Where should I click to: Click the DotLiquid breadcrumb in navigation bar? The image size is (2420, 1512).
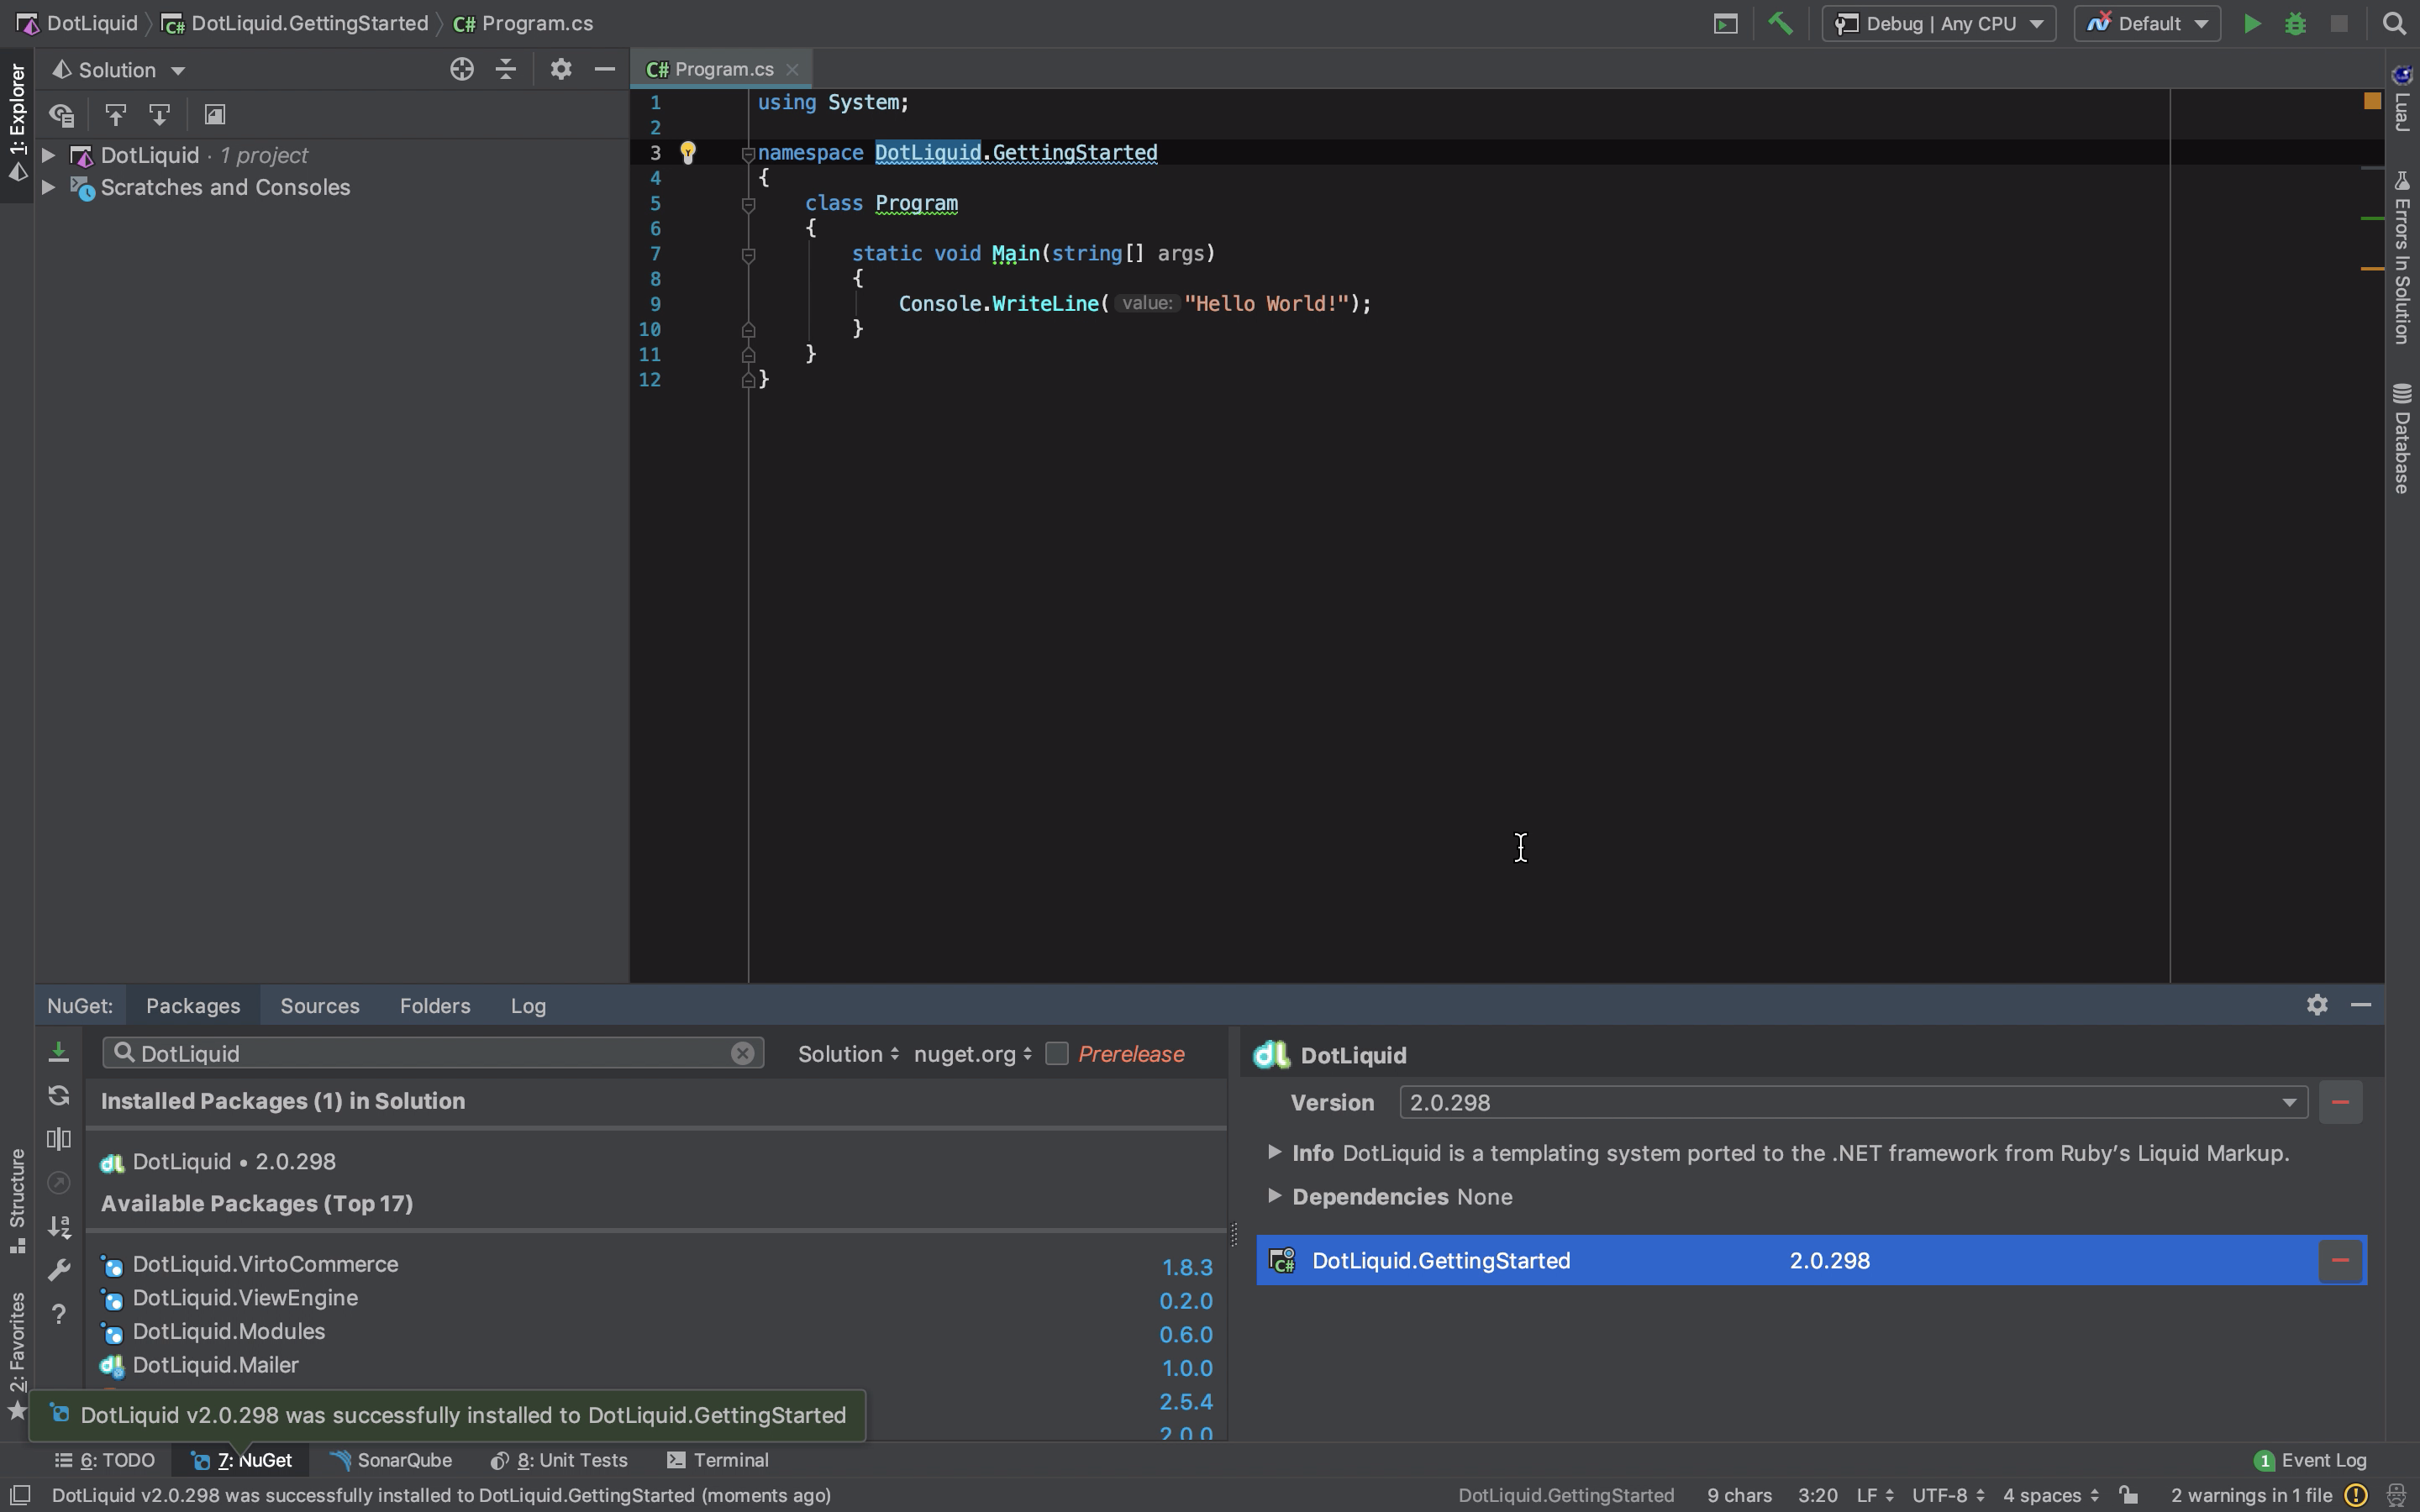click(x=78, y=23)
